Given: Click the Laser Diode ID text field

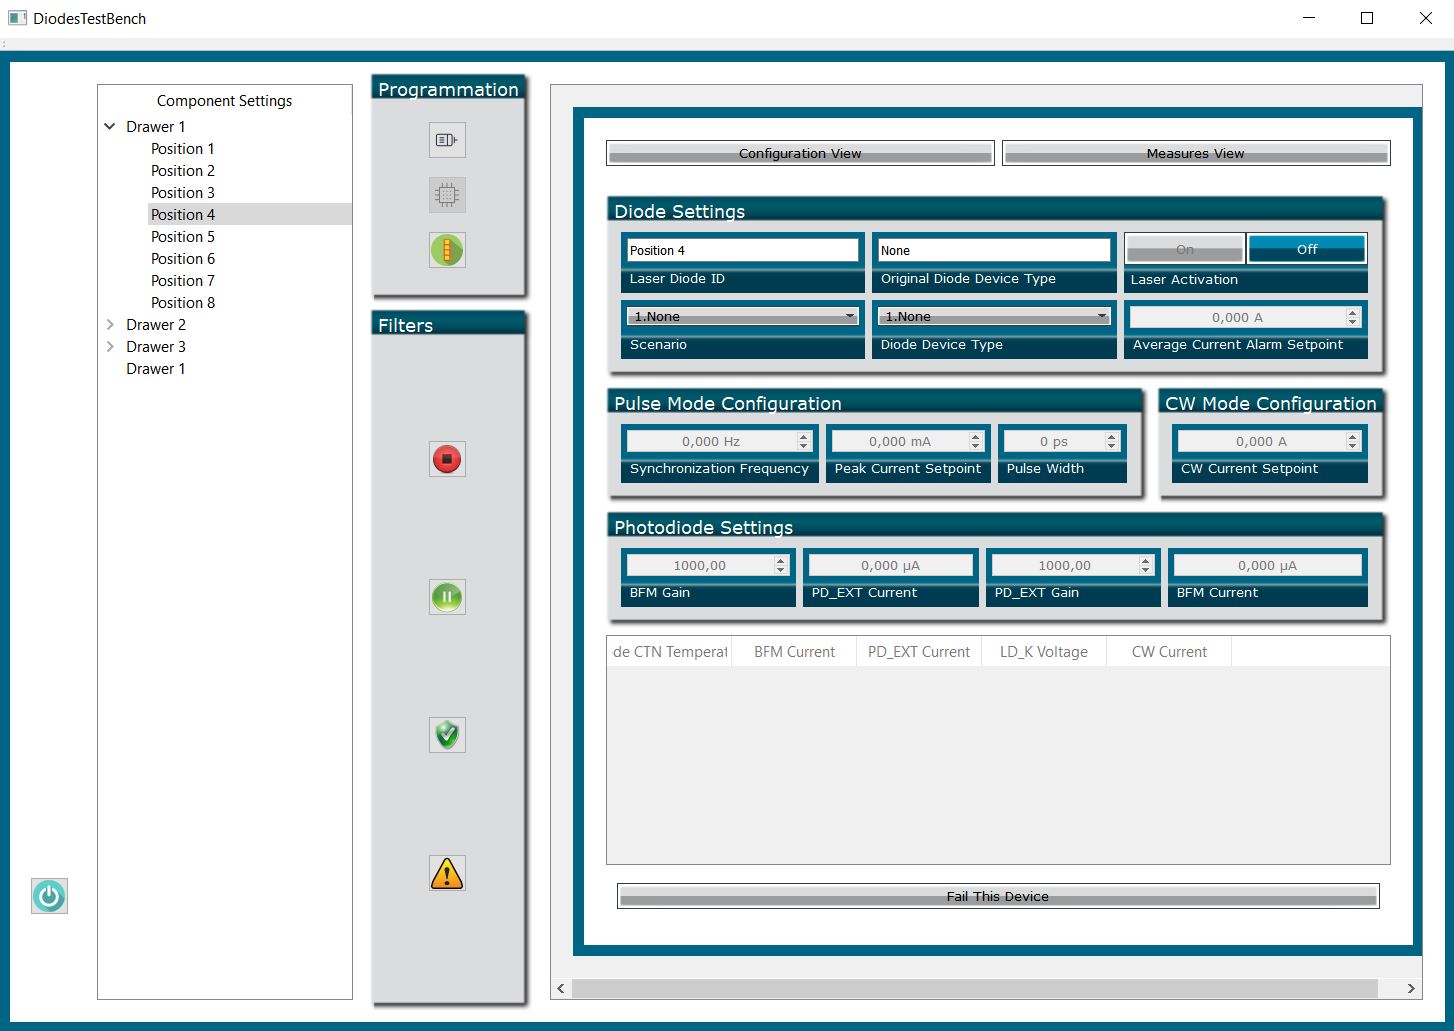Looking at the screenshot, I should [x=742, y=250].
